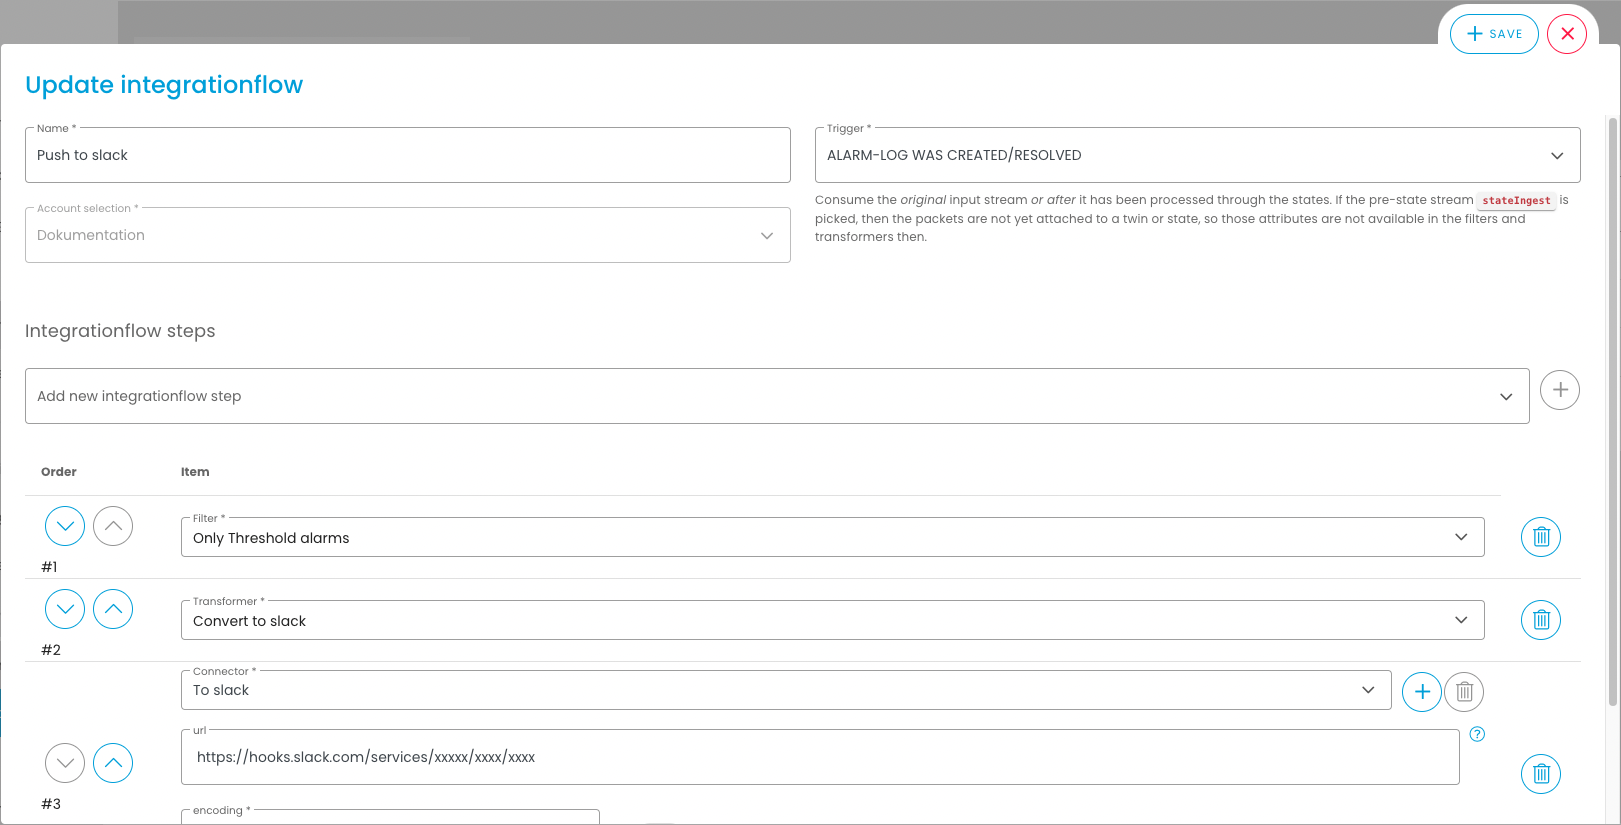Delete step #3 connector row

1540,774
